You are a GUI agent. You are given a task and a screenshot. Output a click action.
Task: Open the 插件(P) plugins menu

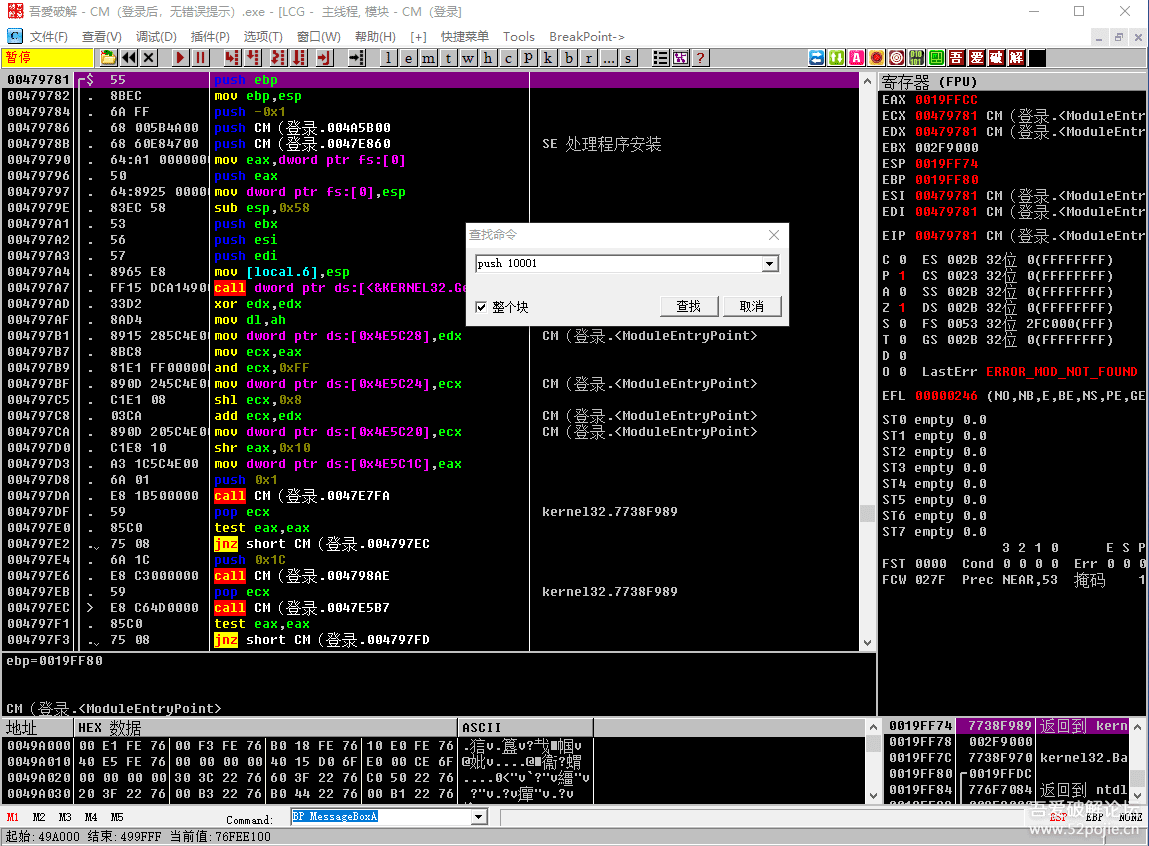point(210,36)
